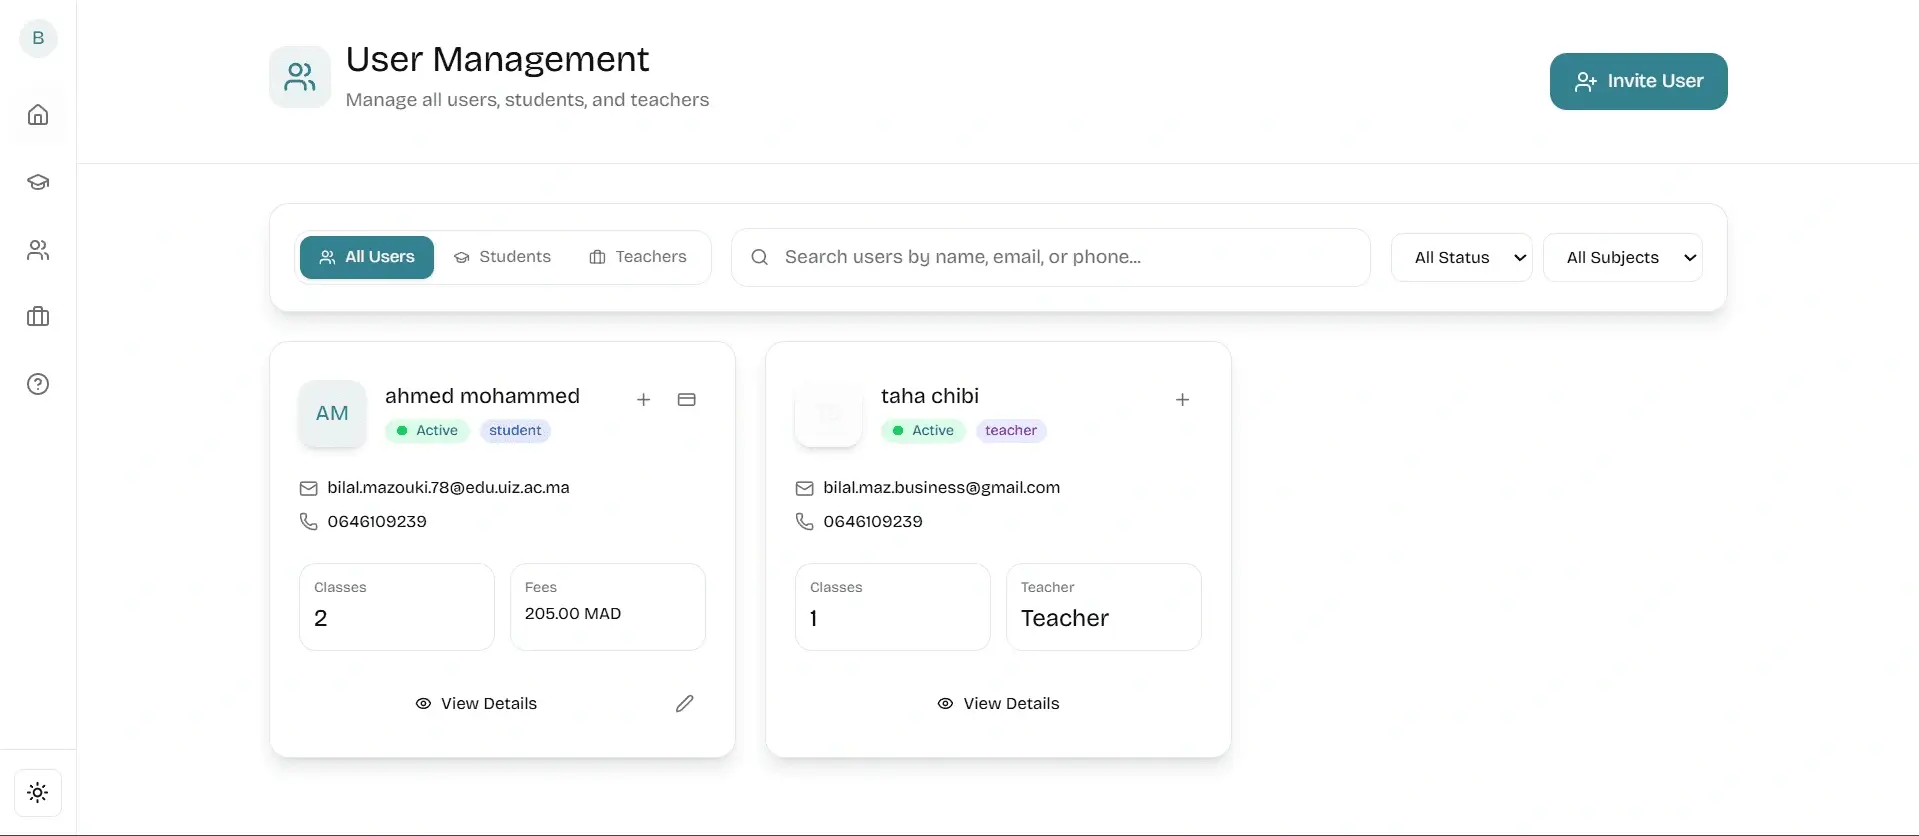Image resolution: width=1919 pixels, height=836 pixels.
Task: Click the Invite User button
Action: pos(1638,82)
